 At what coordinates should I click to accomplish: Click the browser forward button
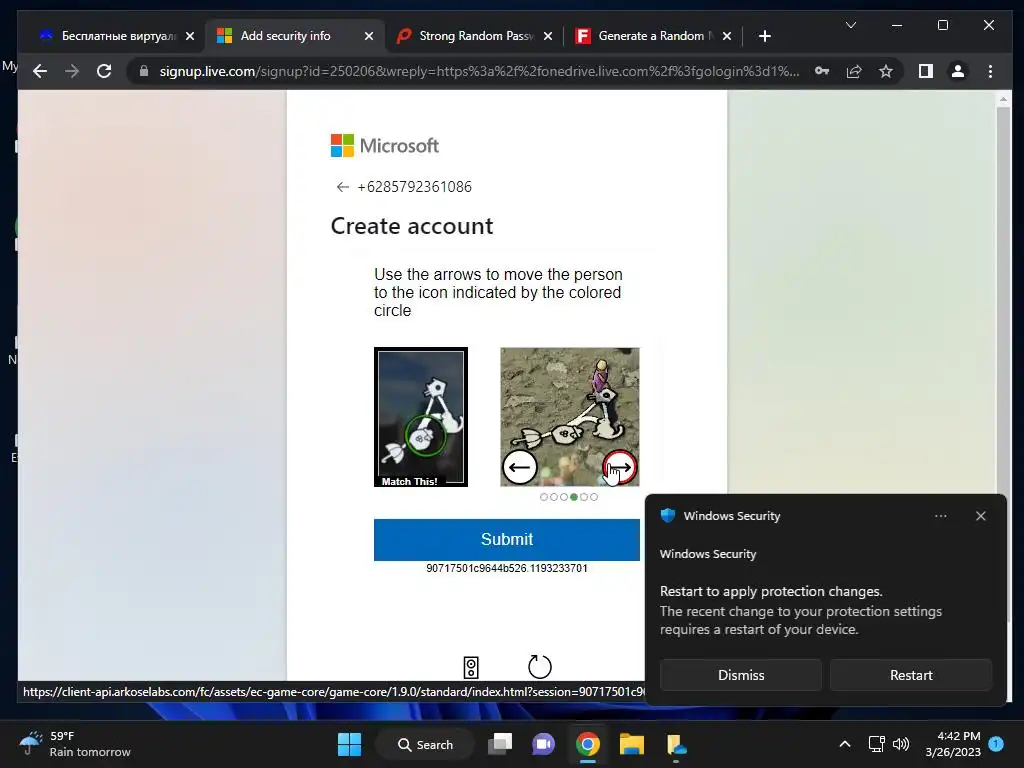pyautogui.click(x=72, y=71)
